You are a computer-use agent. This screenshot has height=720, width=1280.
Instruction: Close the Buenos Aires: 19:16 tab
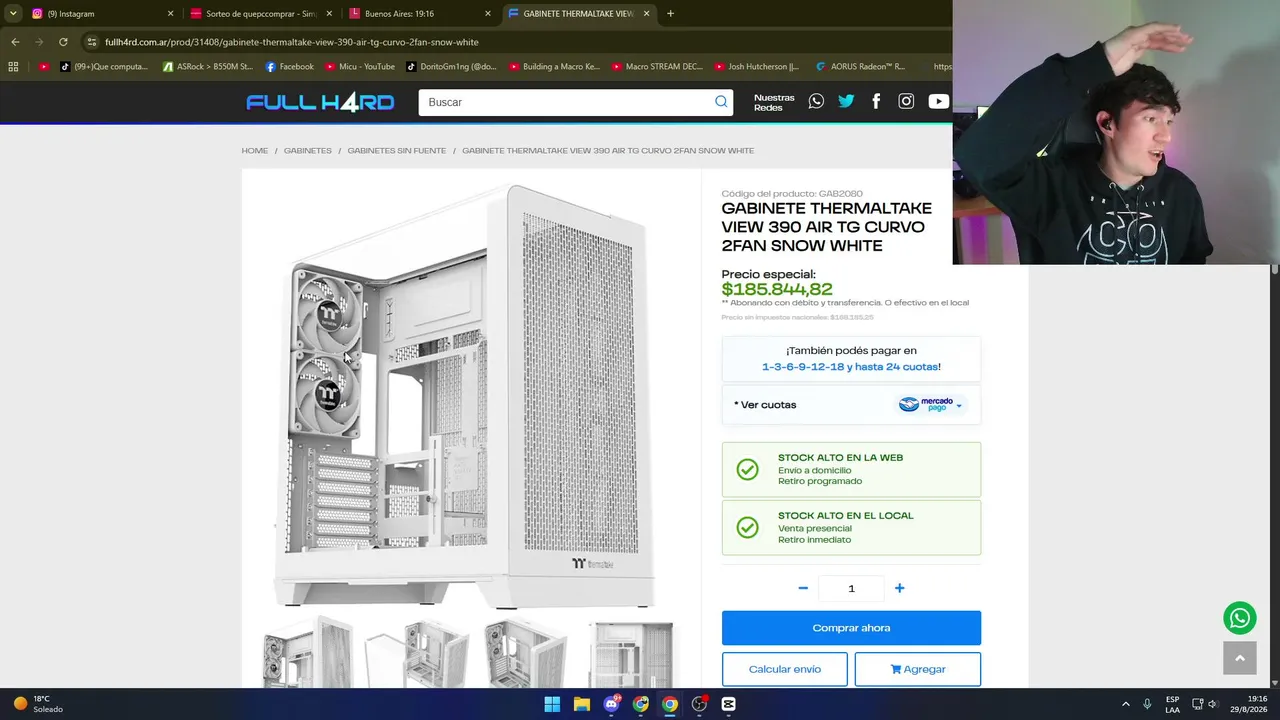[488, 14]
